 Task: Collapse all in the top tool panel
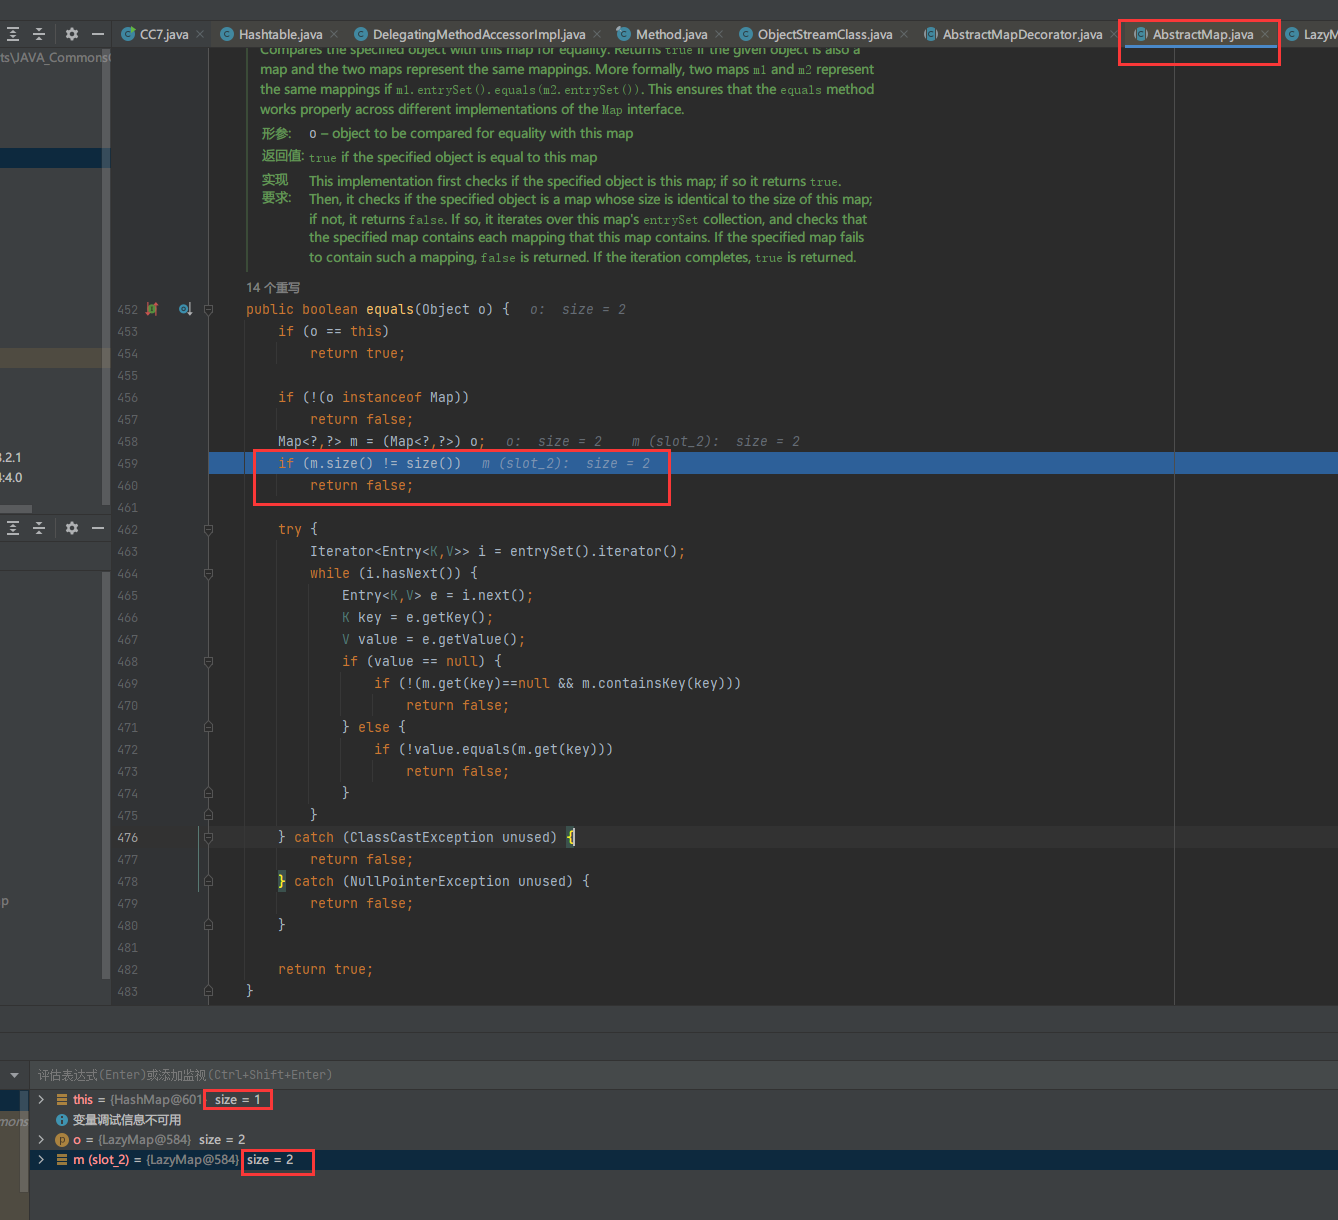point(39,34)
